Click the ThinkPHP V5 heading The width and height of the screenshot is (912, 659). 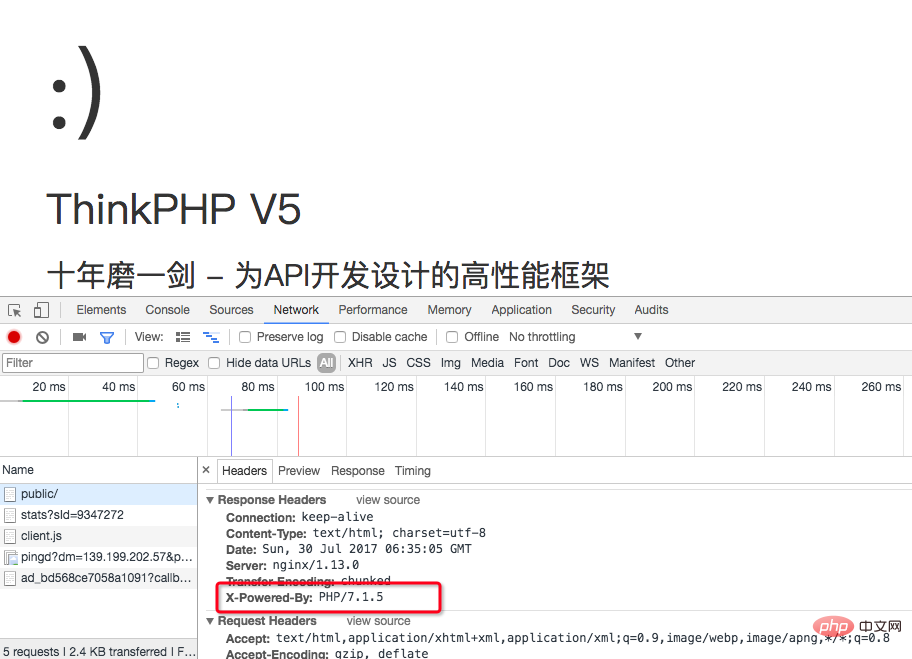pos(173,209)
